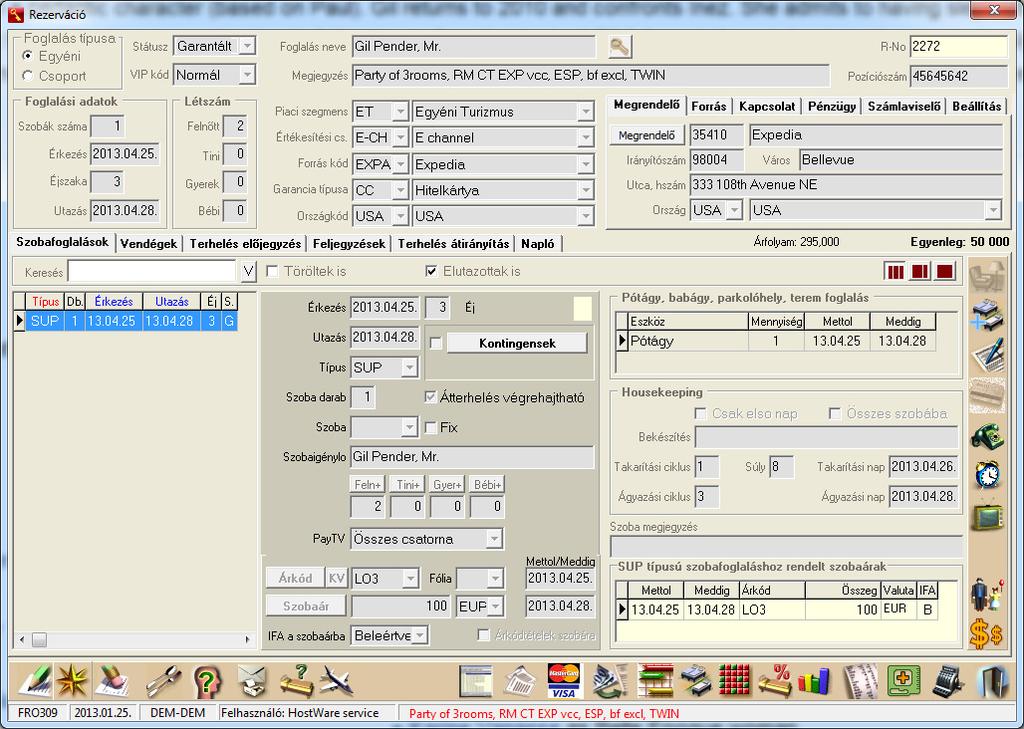Switch to the Vendégek tab
This screenshot has height=729, width=1024.
click(149, 244)
